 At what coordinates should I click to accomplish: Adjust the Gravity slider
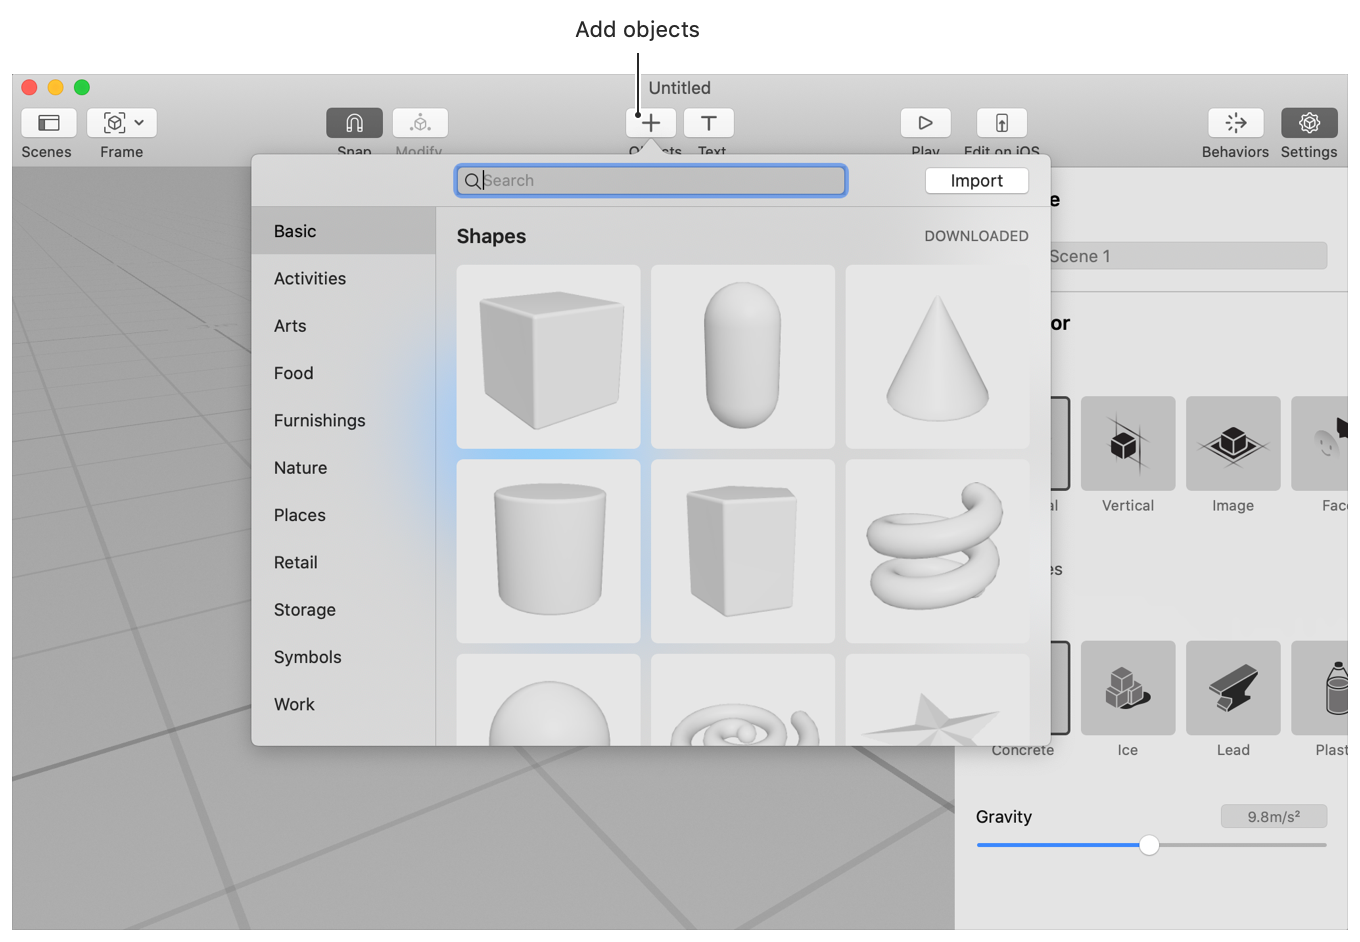(1148, 845)
